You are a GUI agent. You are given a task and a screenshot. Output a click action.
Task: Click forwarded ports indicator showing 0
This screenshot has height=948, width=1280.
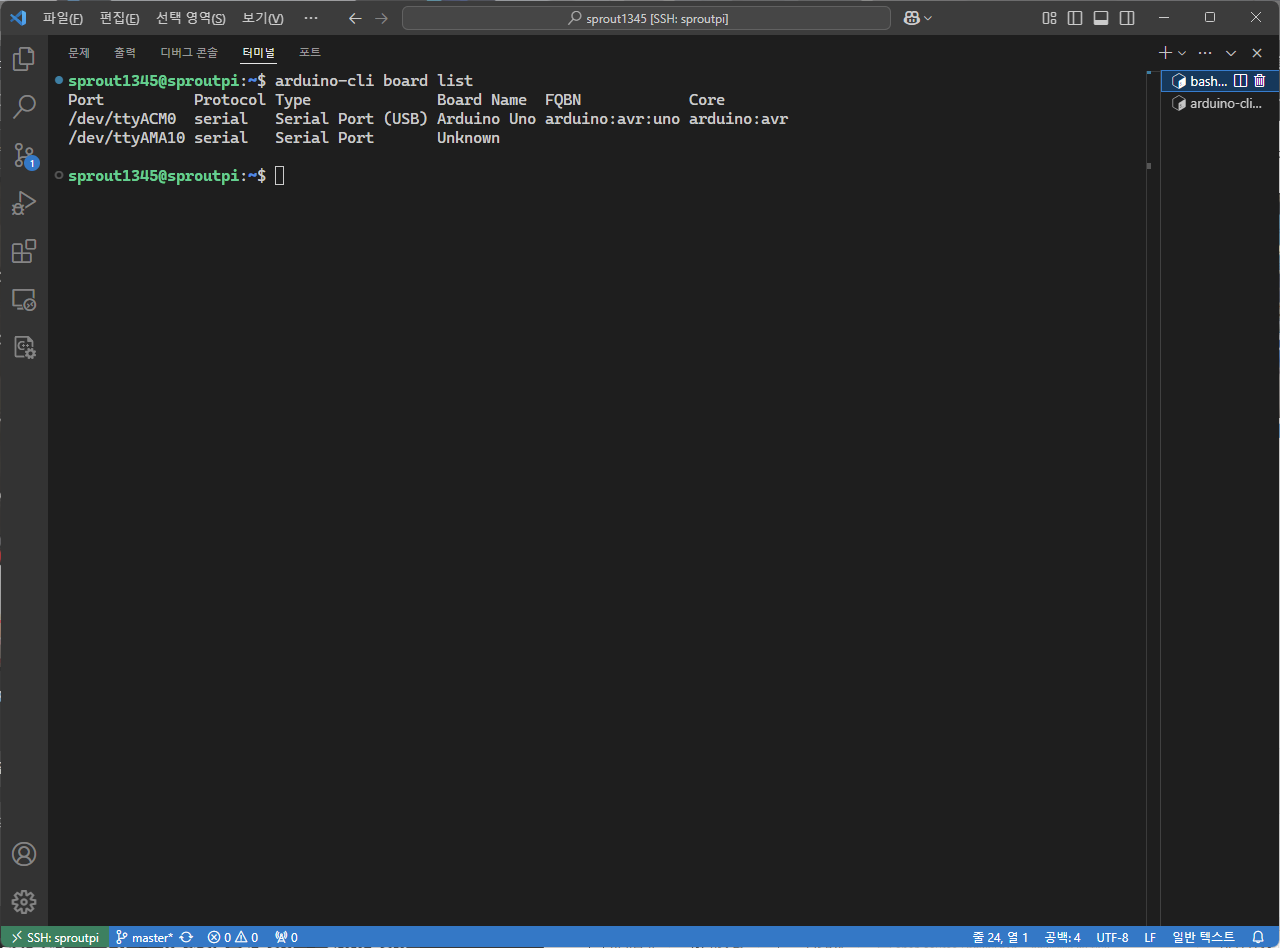click(x=287, y=937)
